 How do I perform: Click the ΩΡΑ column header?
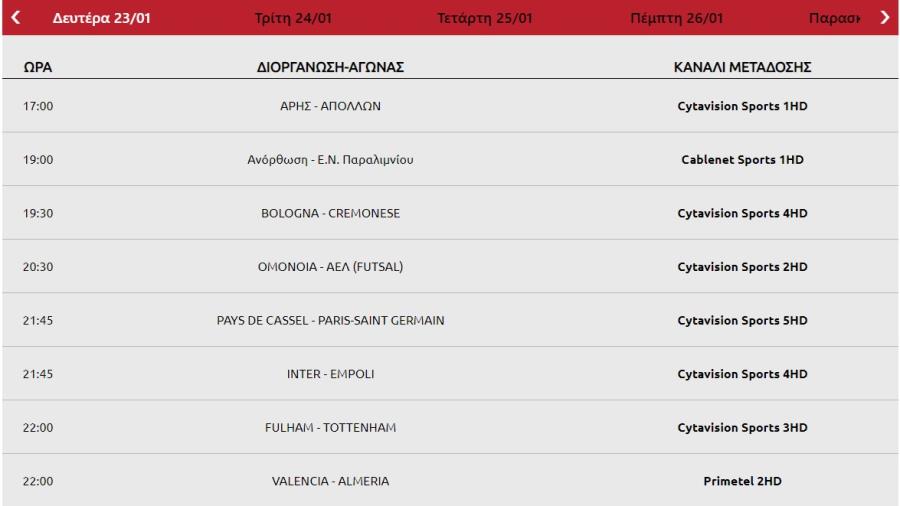[38, 67]
